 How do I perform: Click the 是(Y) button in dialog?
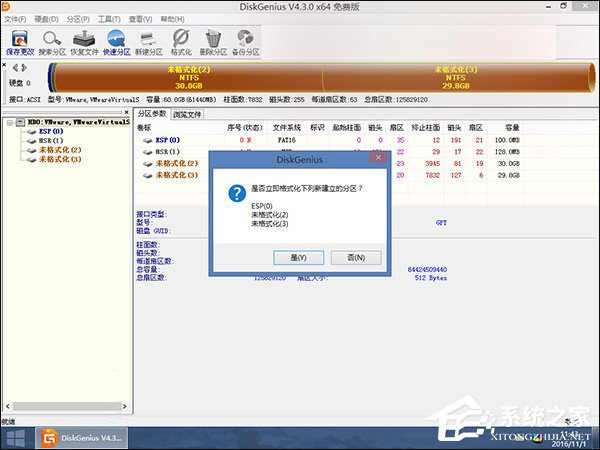pos(298,257)
